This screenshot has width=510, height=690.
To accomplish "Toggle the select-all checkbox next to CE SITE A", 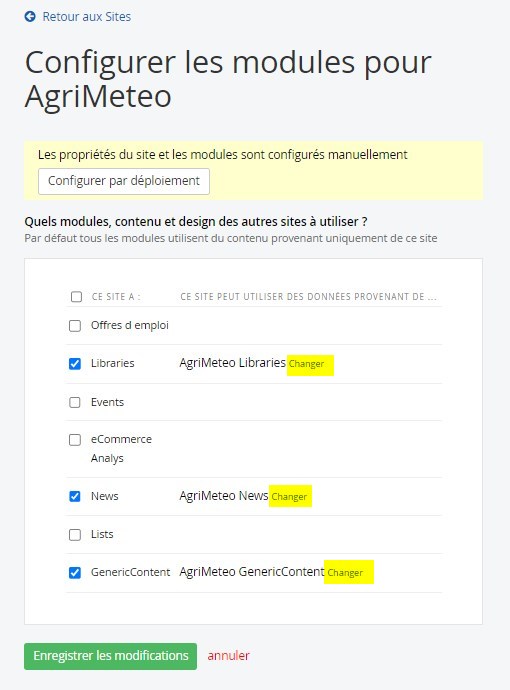I will tap(76, 297).
